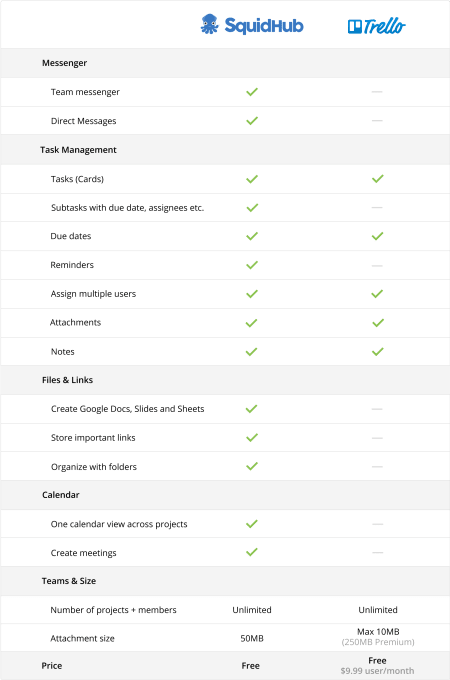Click SquidHub's 50MB attachment size value
This screenshot has width=450, height=680.
click(252, 638)
